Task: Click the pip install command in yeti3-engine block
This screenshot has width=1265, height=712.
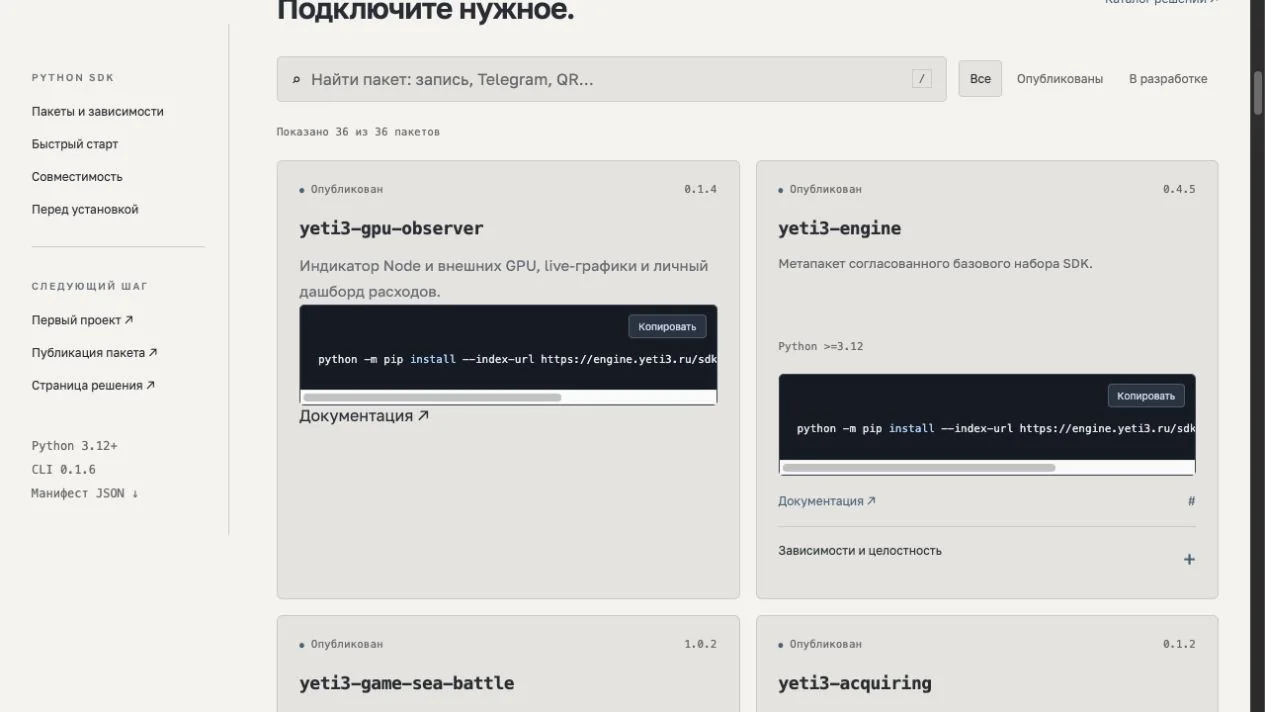Action: click(996, 429)
